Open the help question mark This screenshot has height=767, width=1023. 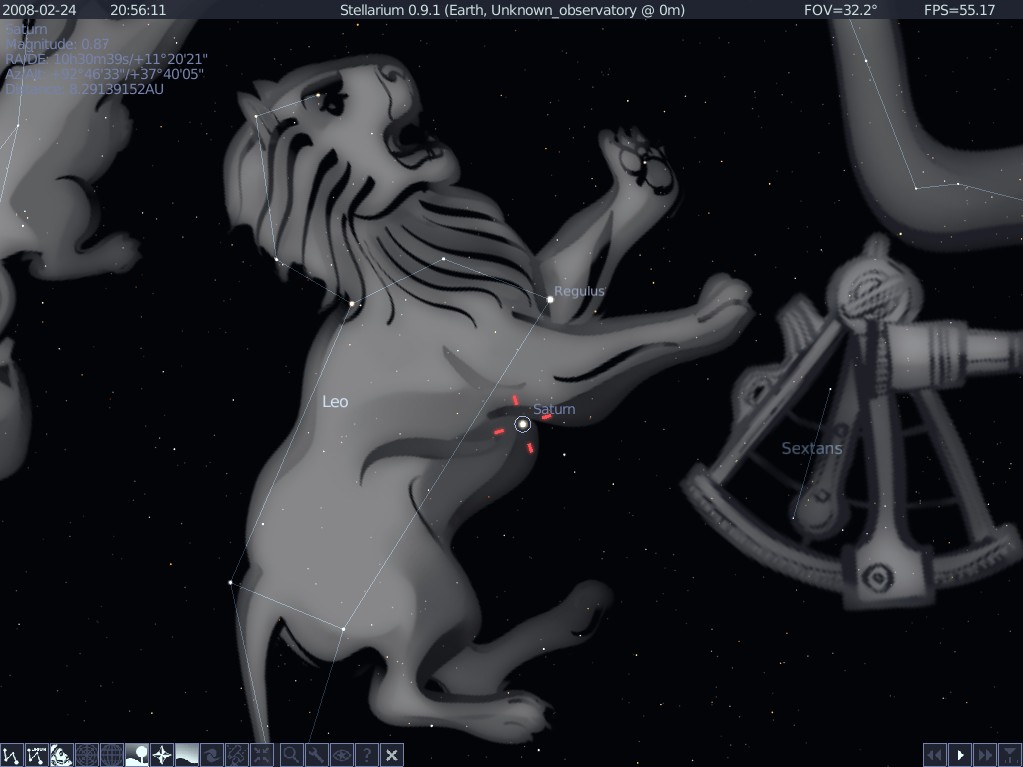(366, 755)
